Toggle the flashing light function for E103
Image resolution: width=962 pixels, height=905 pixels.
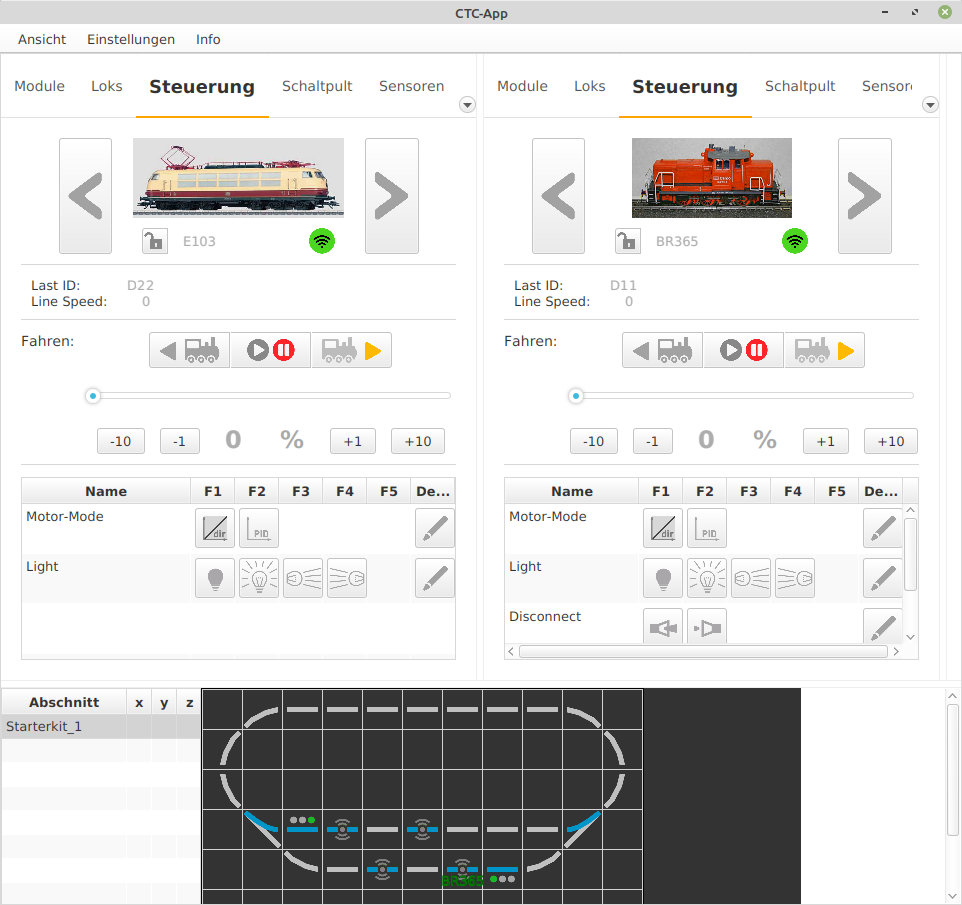pyautogui.click(x=259, y=578)
